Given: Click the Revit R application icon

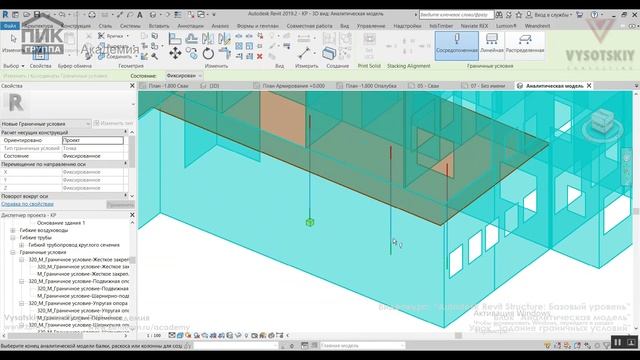Looking at the screenshot, I should tap(5, 15).
